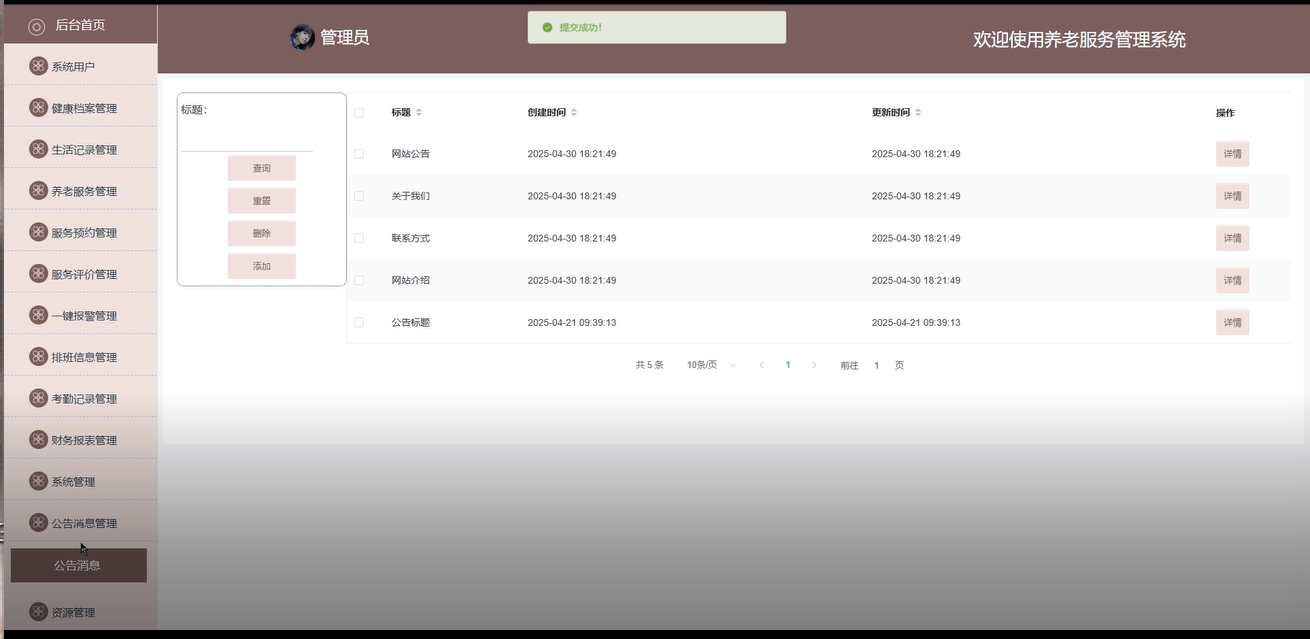Click the 管理员 username text
This screenshot has width=1310, height=639.
pyautogui.click(x=344, y=38)
